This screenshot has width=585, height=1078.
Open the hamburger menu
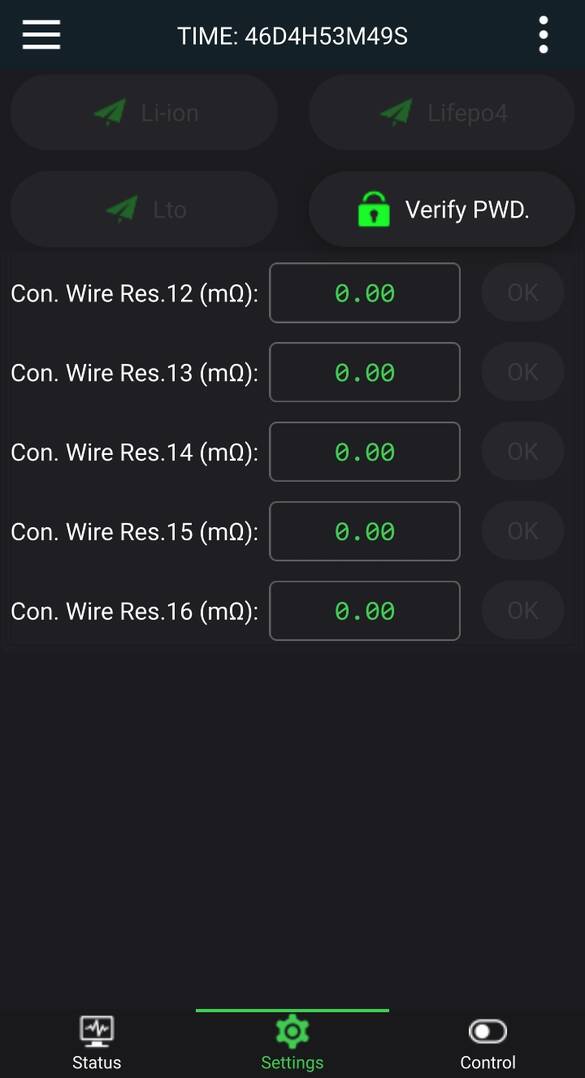coord(41,34)
